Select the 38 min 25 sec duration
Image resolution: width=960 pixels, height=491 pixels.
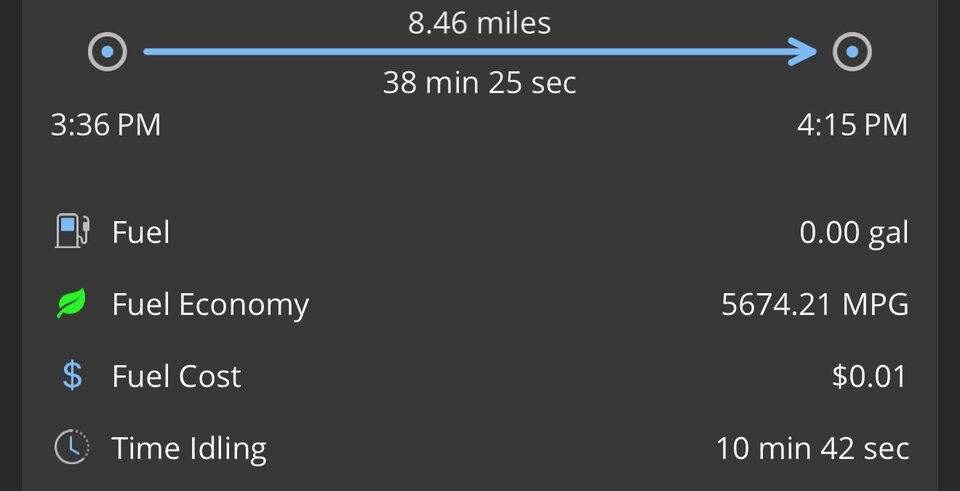tap(479, 82)
